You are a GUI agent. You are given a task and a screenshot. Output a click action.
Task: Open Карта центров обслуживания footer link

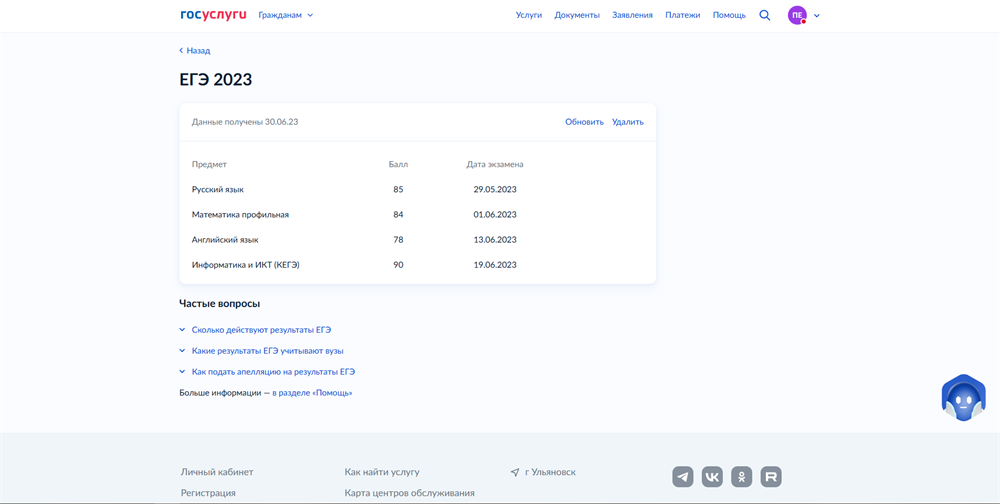tap(409, 493)
